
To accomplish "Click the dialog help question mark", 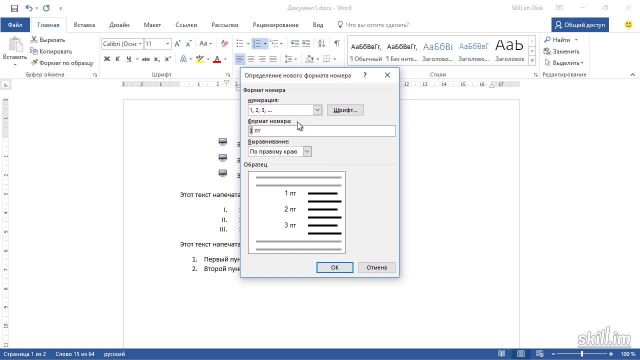I will click(x=365, y=75).
